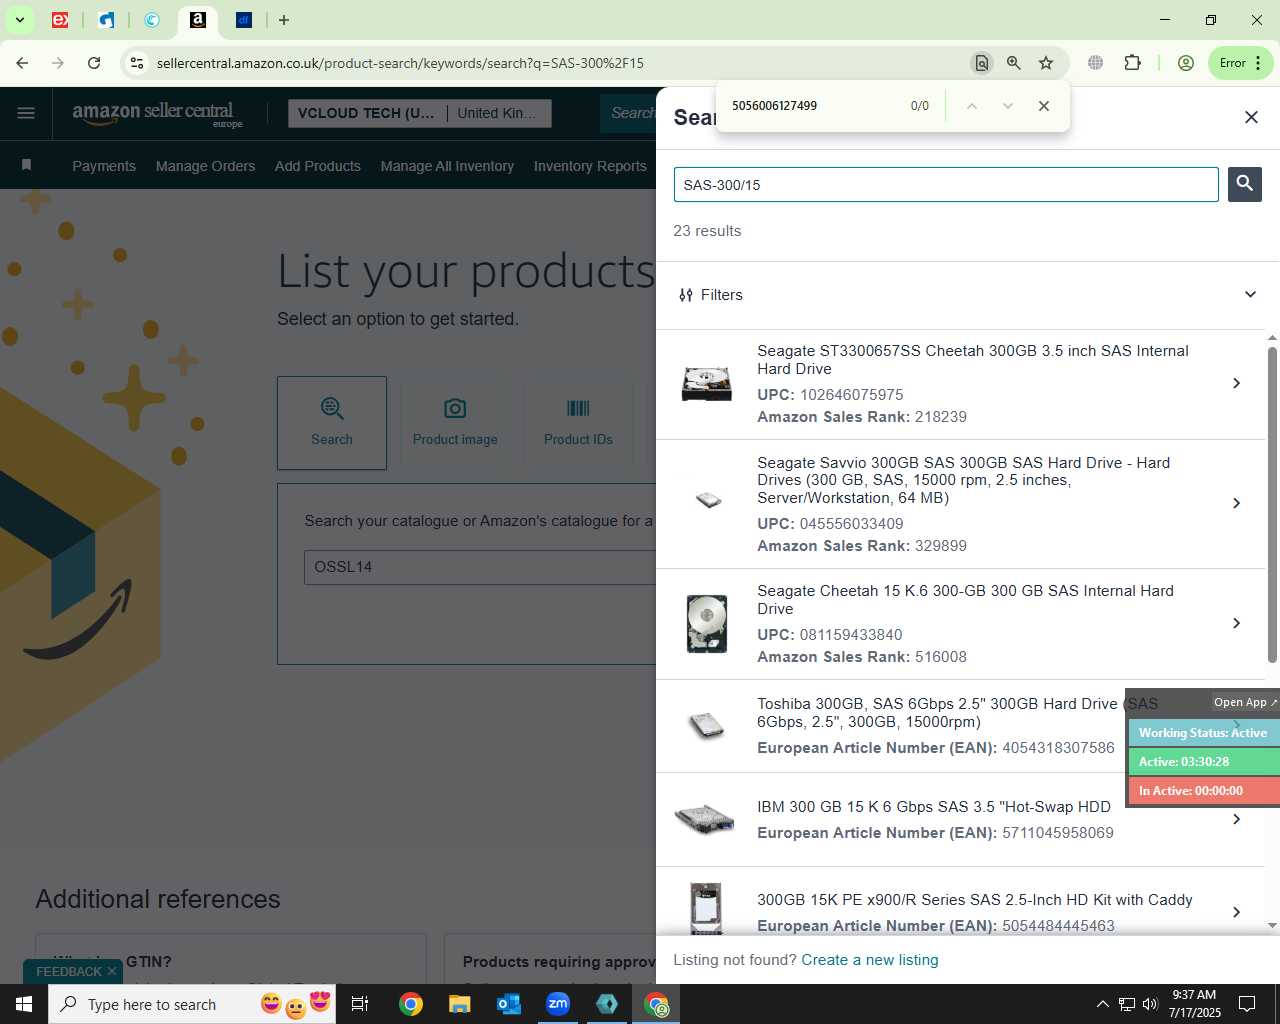The height and width of the screenshot is (1024, 1280).
Task: Close the search side panel
Action: (x=1251, y=117)
